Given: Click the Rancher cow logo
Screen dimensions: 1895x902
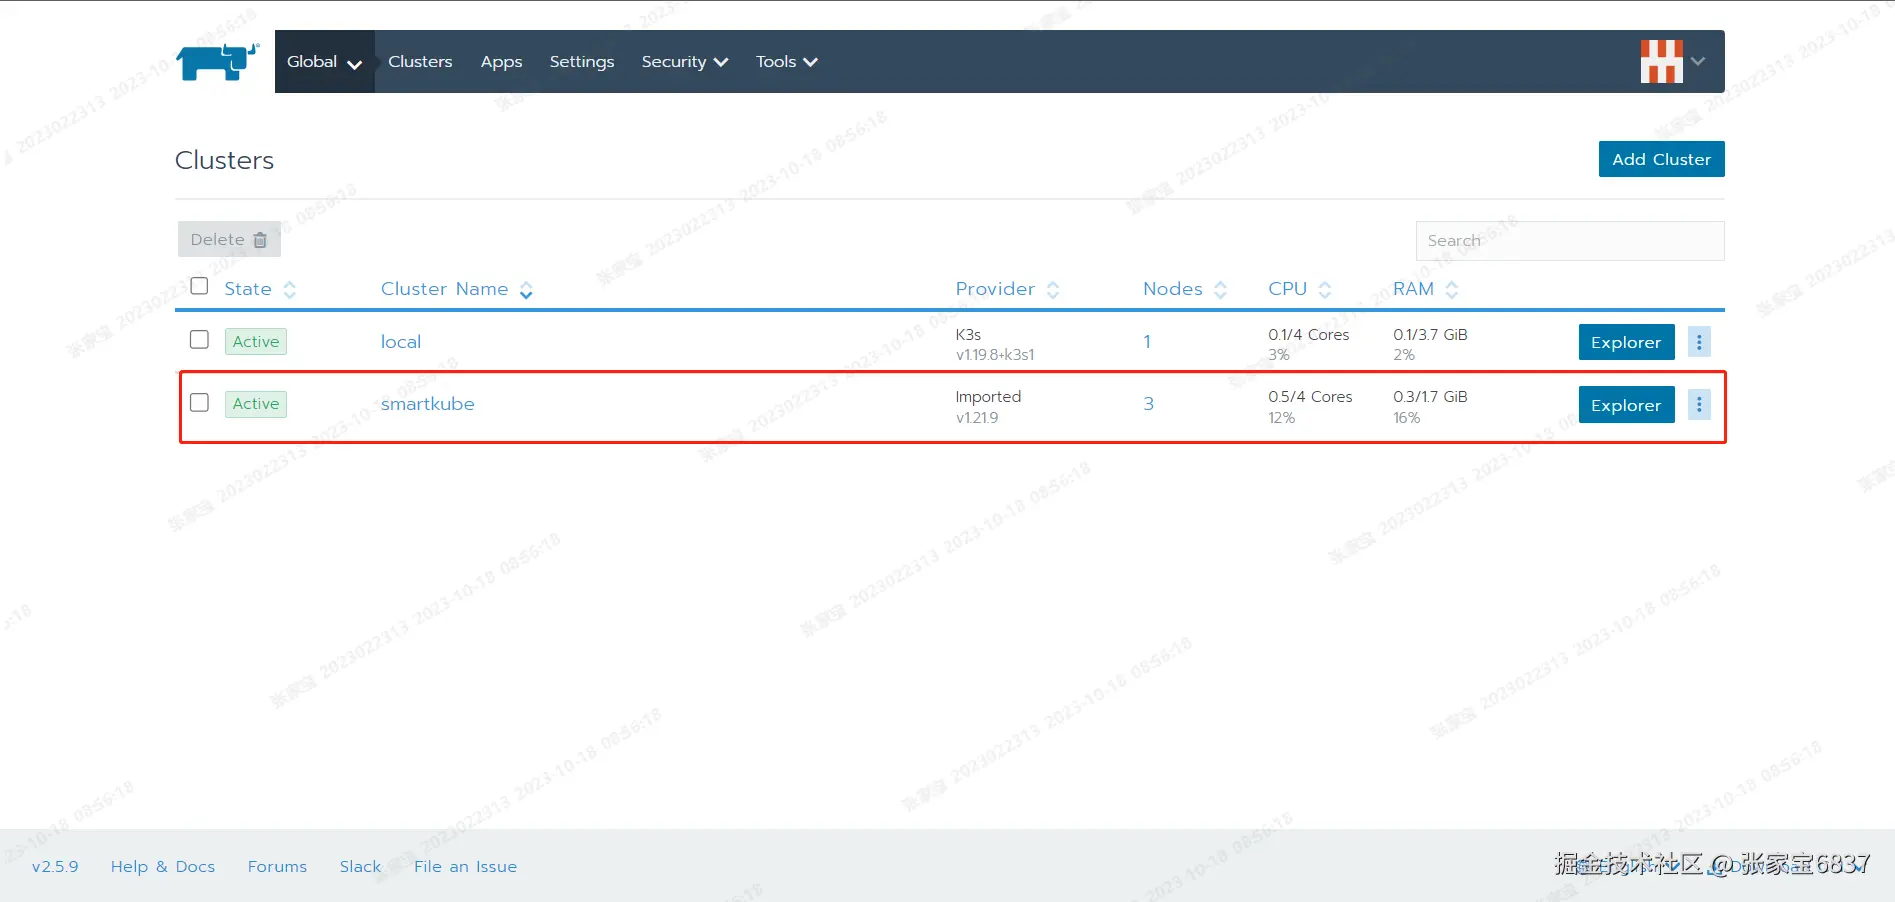Looking at the screenshot, I should [x=218, y=61].
